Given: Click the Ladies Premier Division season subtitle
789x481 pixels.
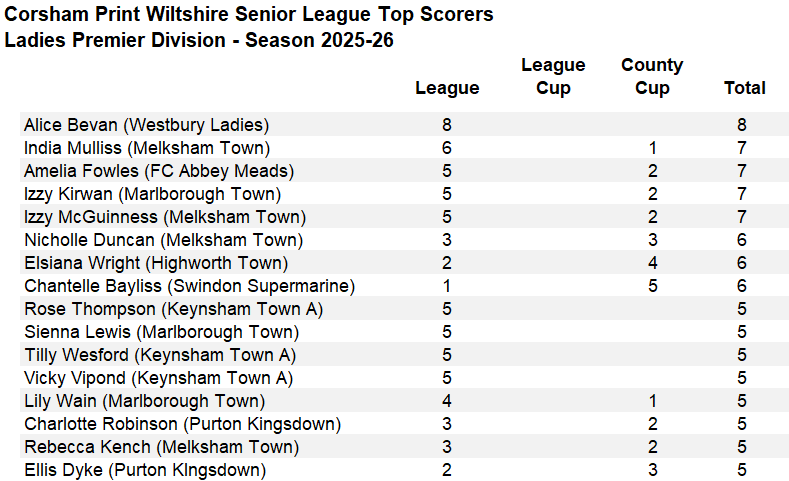Looking at the screenshot, I should coord(199,41).
